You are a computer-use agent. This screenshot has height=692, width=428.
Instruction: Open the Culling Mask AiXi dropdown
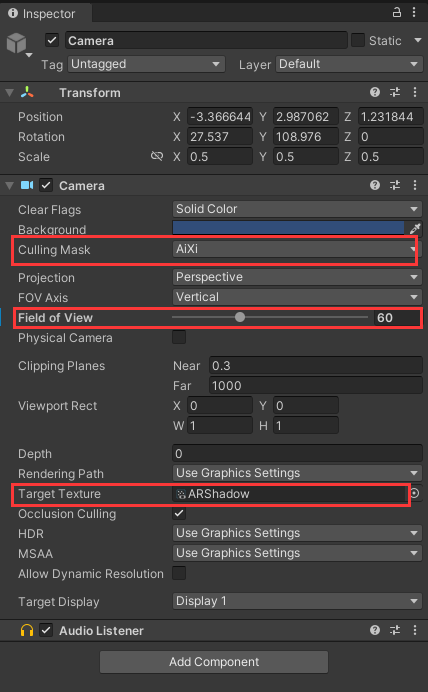(297, 249)
